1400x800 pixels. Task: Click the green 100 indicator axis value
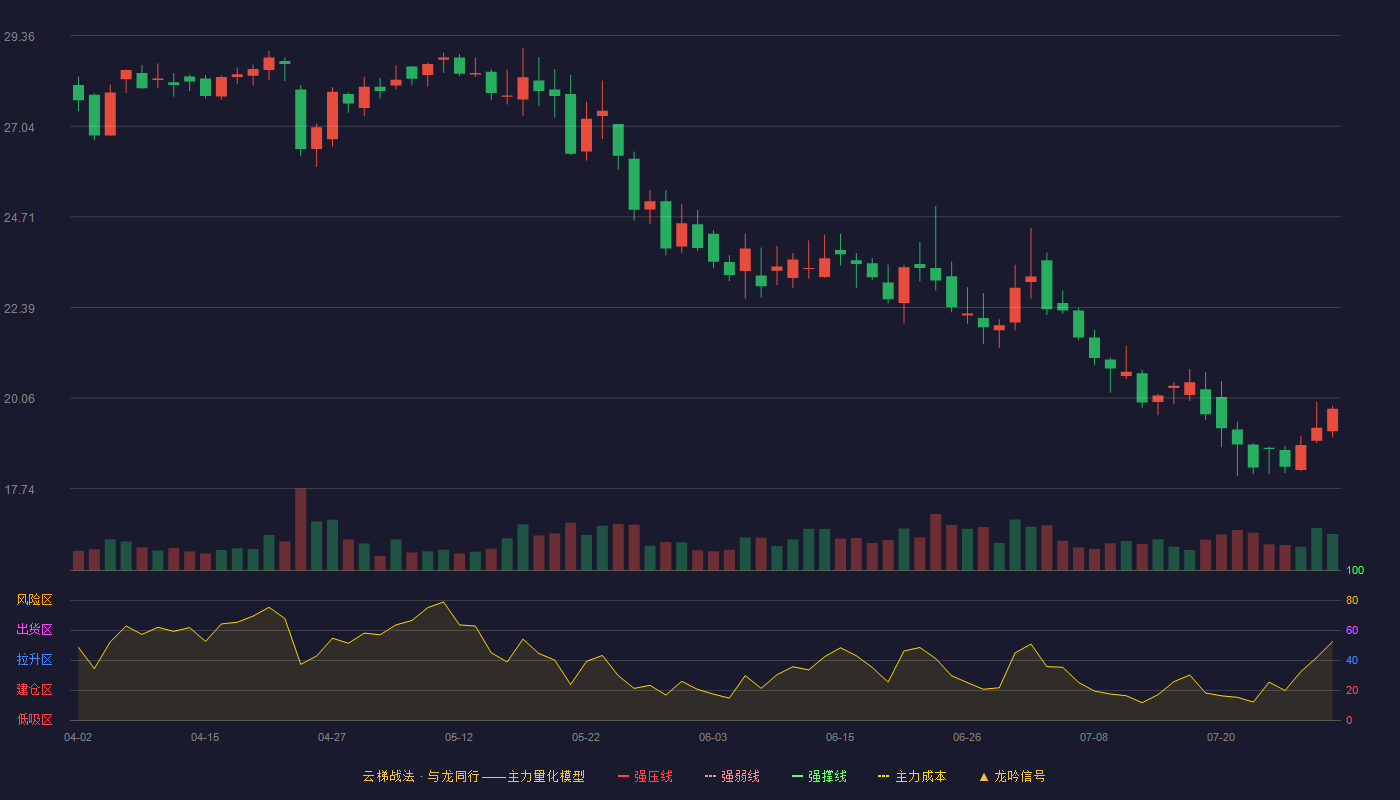[1355, 571]
